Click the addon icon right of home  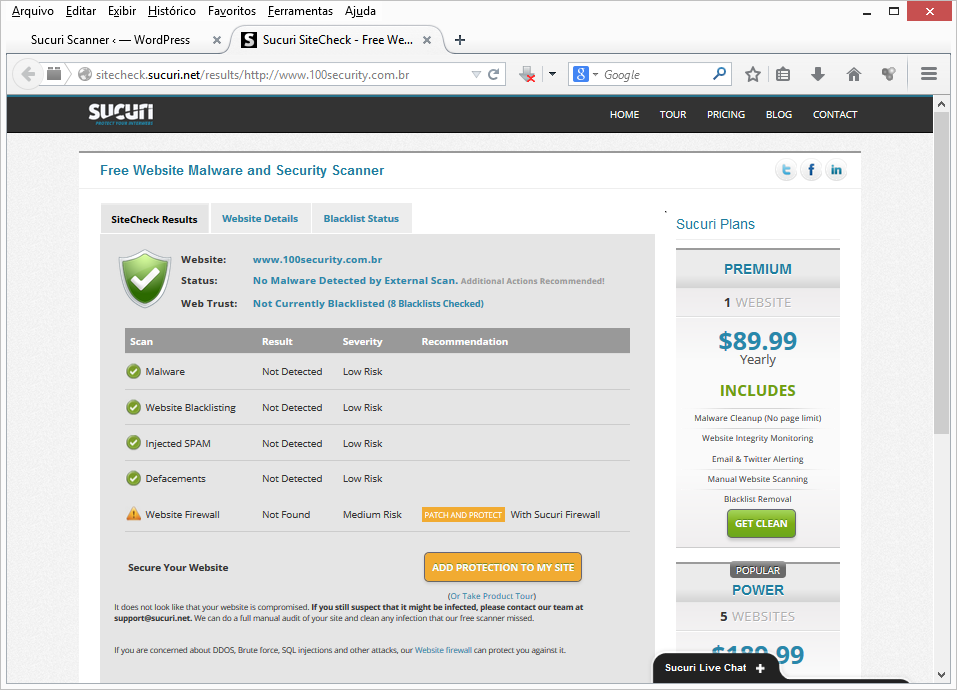889,74
